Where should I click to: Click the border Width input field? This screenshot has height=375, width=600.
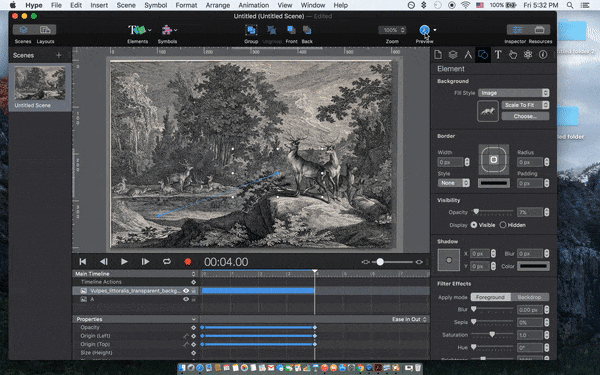450,162
